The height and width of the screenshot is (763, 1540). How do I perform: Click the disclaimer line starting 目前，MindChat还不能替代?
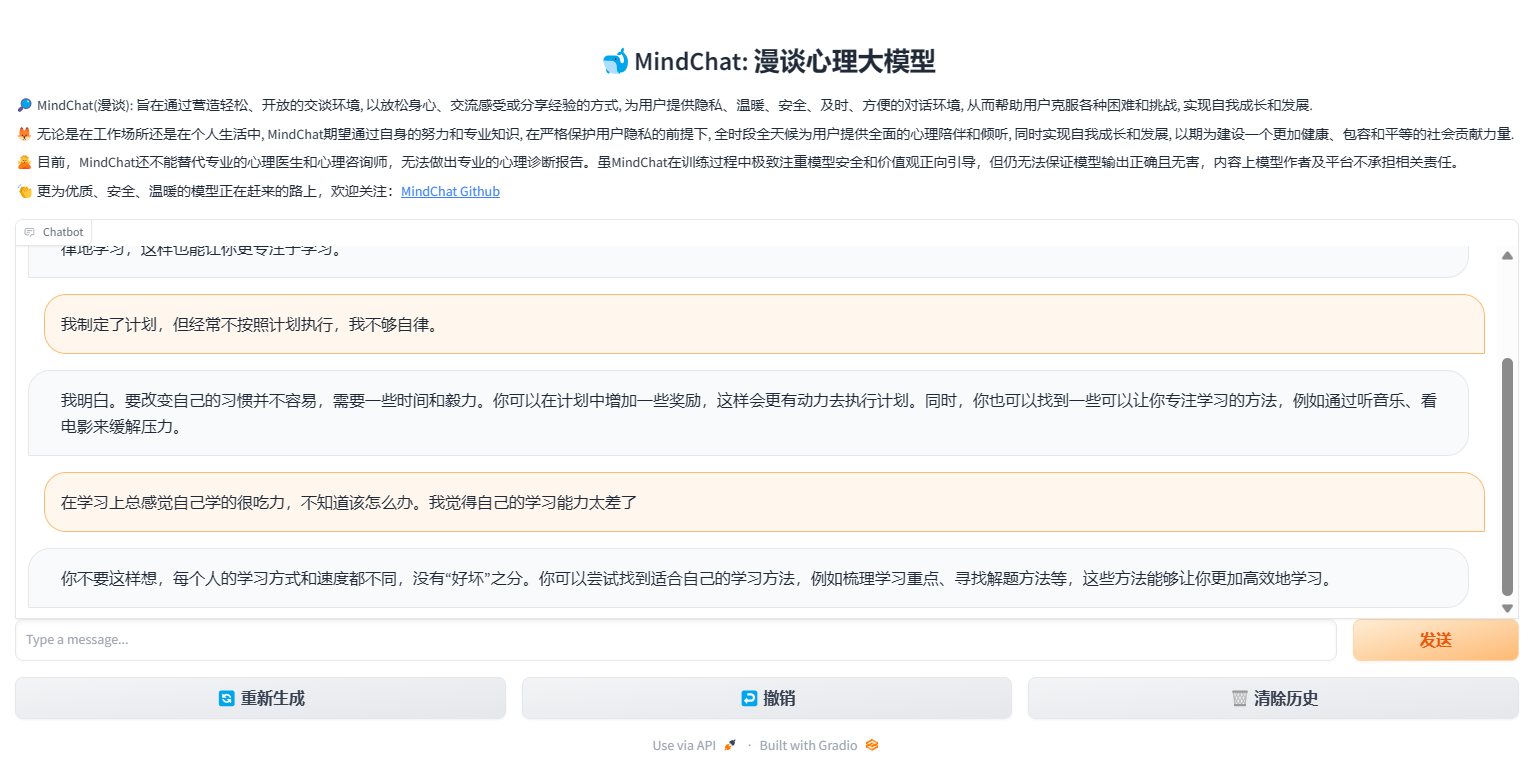tap(747, 162)
